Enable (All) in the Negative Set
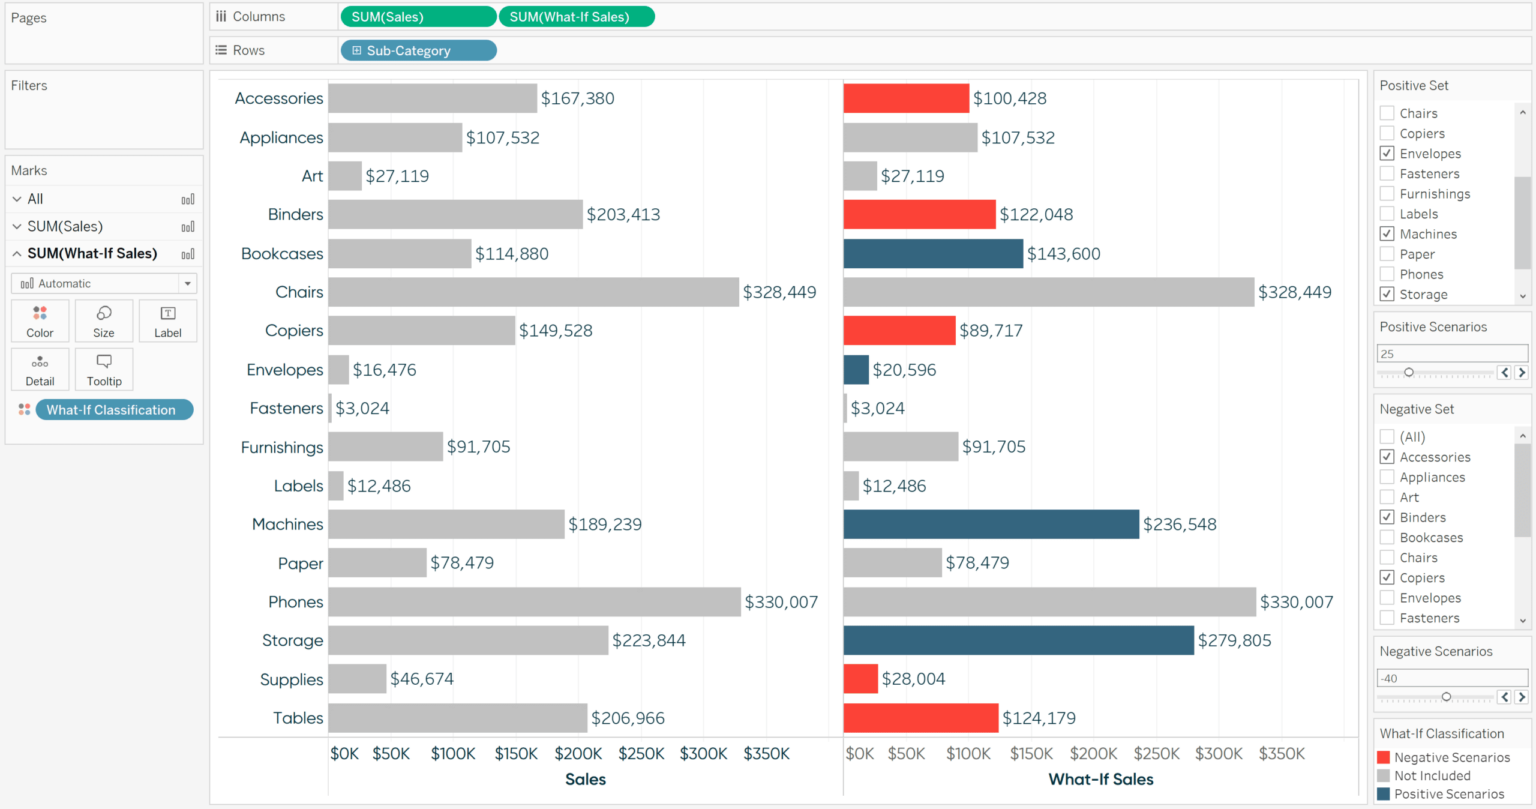The image size is (1536, 809). [x=1387, y=436]
